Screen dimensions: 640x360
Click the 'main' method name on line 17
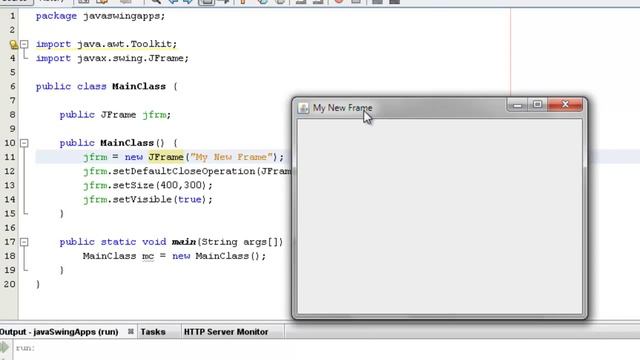(184, 242)
